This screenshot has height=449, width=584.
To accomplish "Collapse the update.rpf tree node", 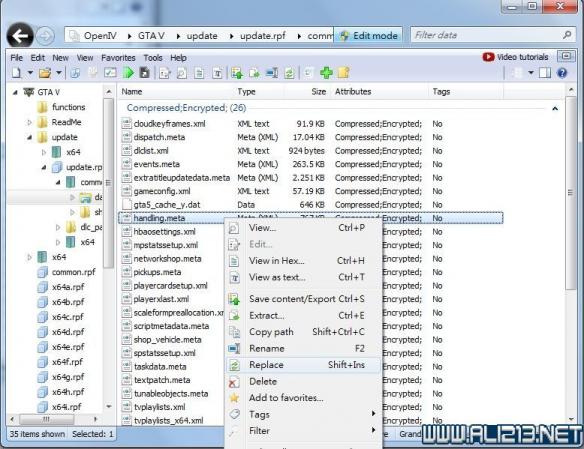I will 44,167.
